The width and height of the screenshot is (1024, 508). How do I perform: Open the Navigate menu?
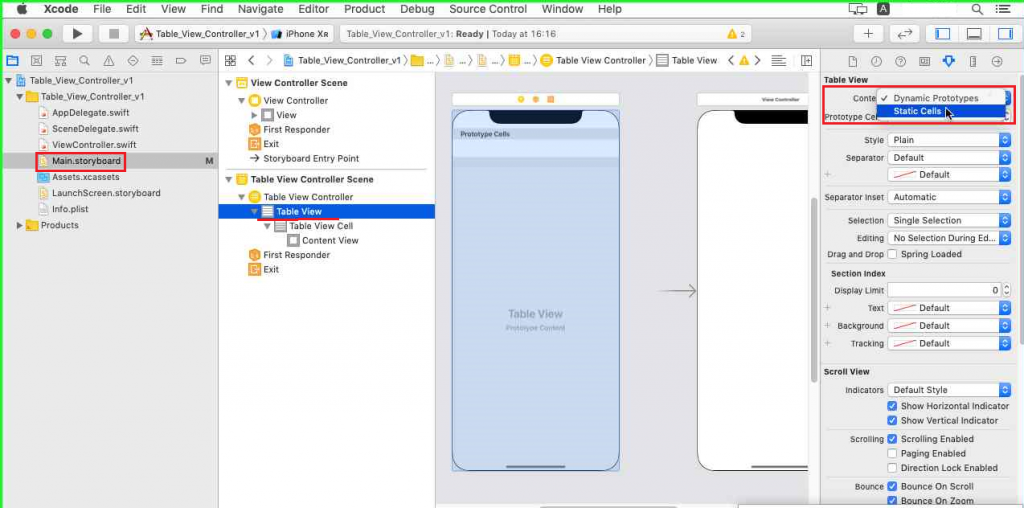click(x=261, y=9)
